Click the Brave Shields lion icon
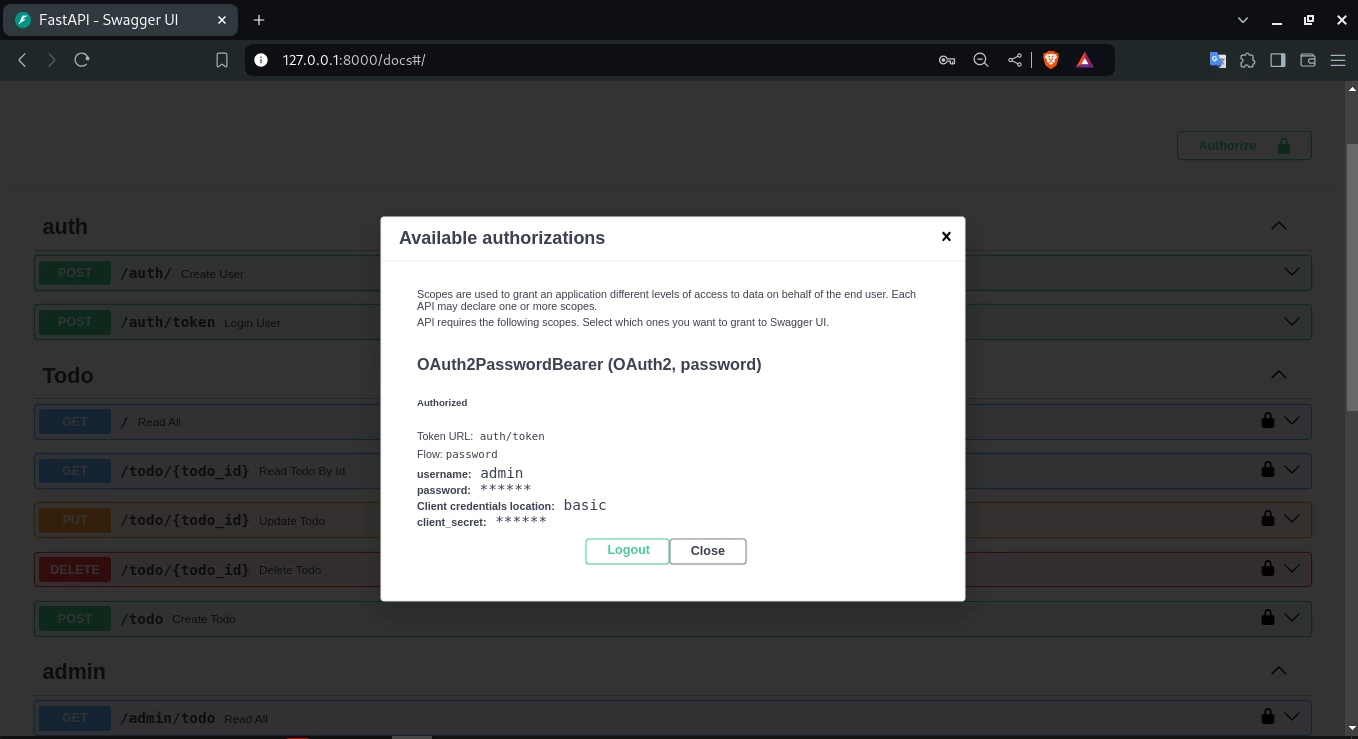Image resolution: width=1358 pixels, height=739 pixels. click(1051, 60)
